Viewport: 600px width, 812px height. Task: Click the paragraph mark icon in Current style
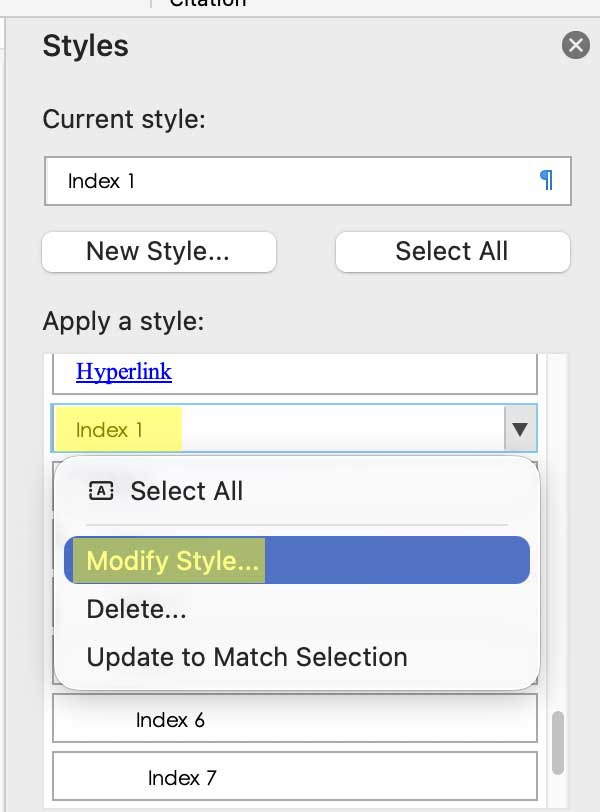pyautogui.click(x=546, y=180)
